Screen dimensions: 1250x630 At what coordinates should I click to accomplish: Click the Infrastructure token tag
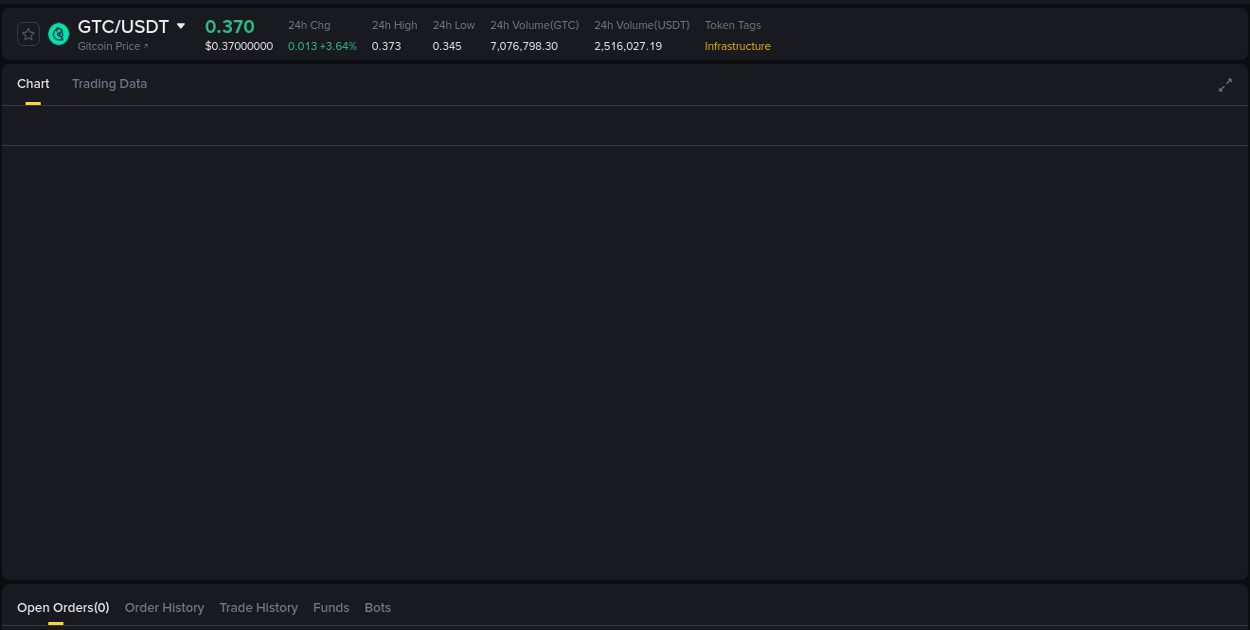(737, 46)
